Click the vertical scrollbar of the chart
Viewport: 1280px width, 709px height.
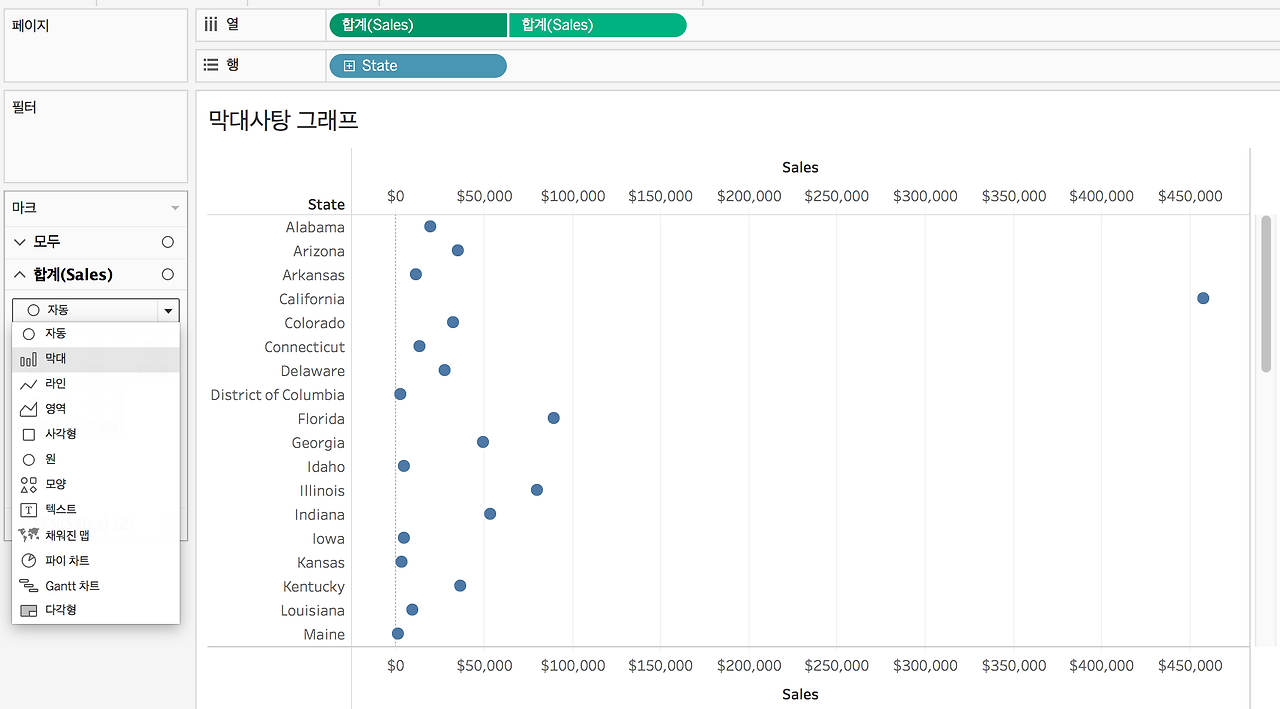coord(1266,293)
